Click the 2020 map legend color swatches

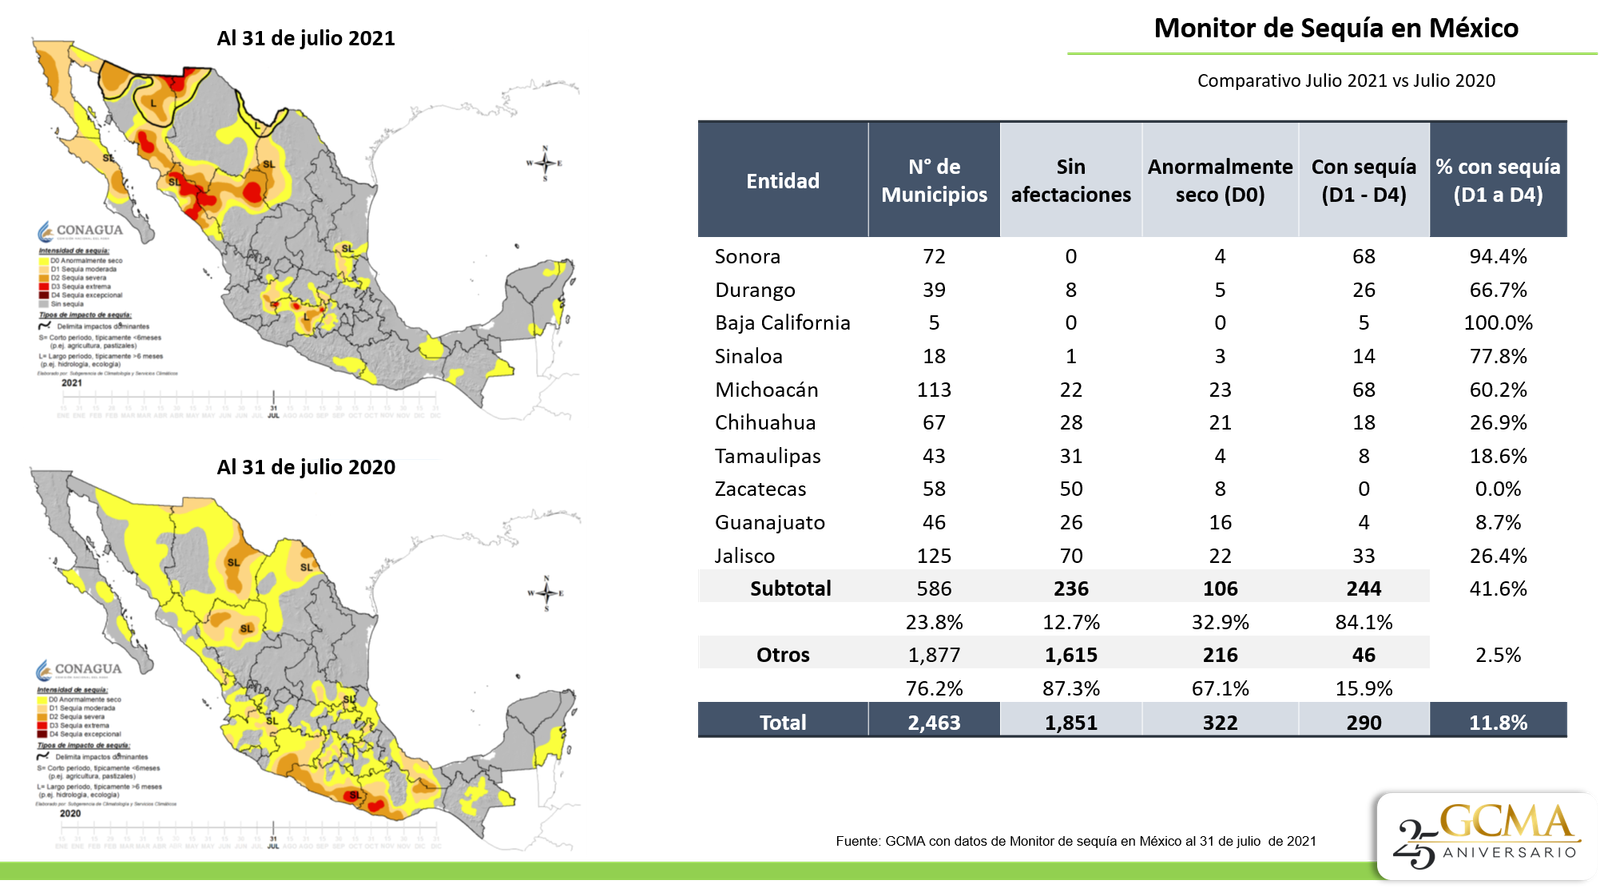coord(43,717)
